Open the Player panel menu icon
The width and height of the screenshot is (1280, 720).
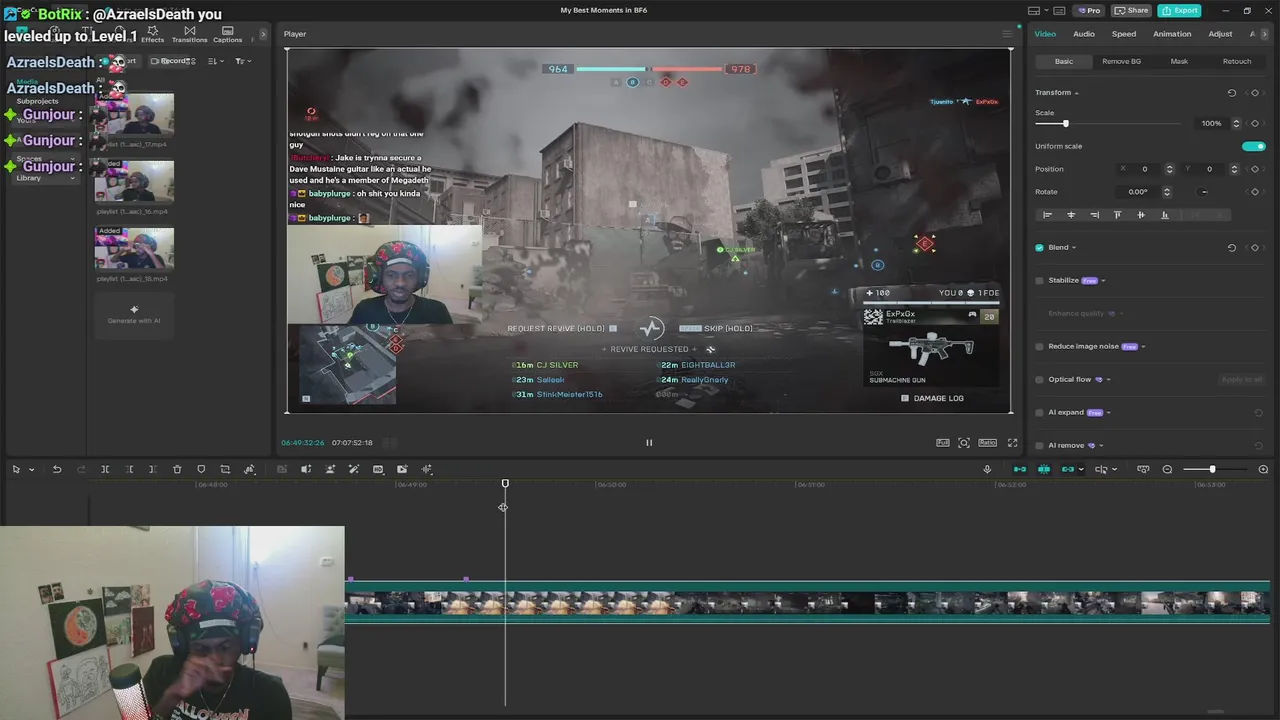(x=1007, y=34)
